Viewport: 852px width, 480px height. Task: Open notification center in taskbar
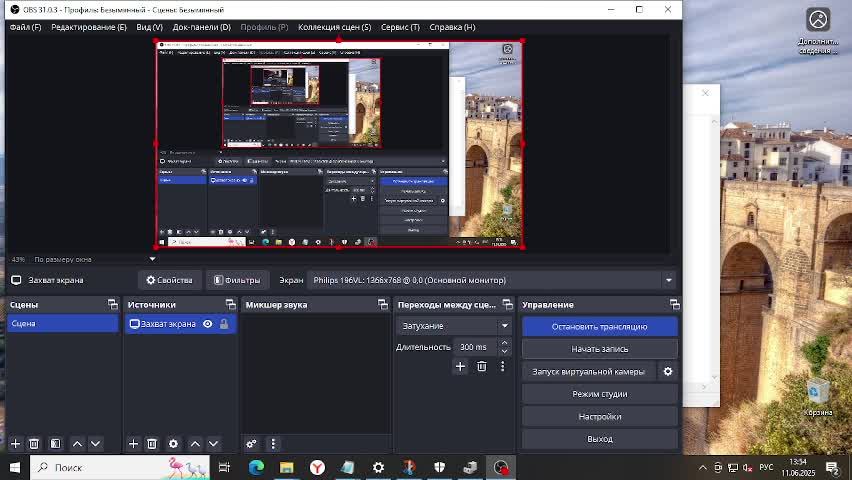(x=832, y=467)
